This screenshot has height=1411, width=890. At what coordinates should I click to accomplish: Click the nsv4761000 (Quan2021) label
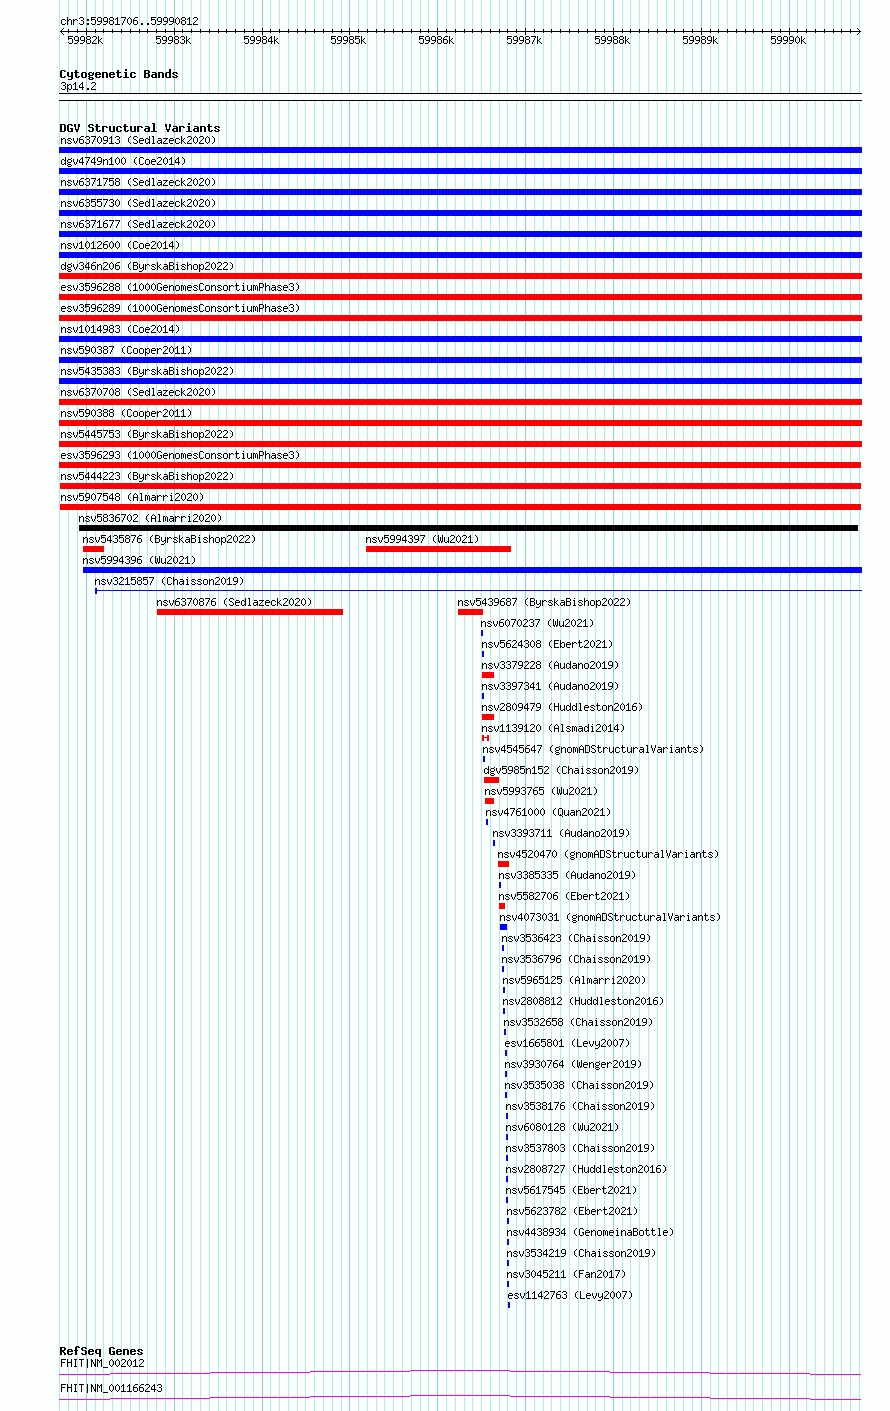[549, 812]
